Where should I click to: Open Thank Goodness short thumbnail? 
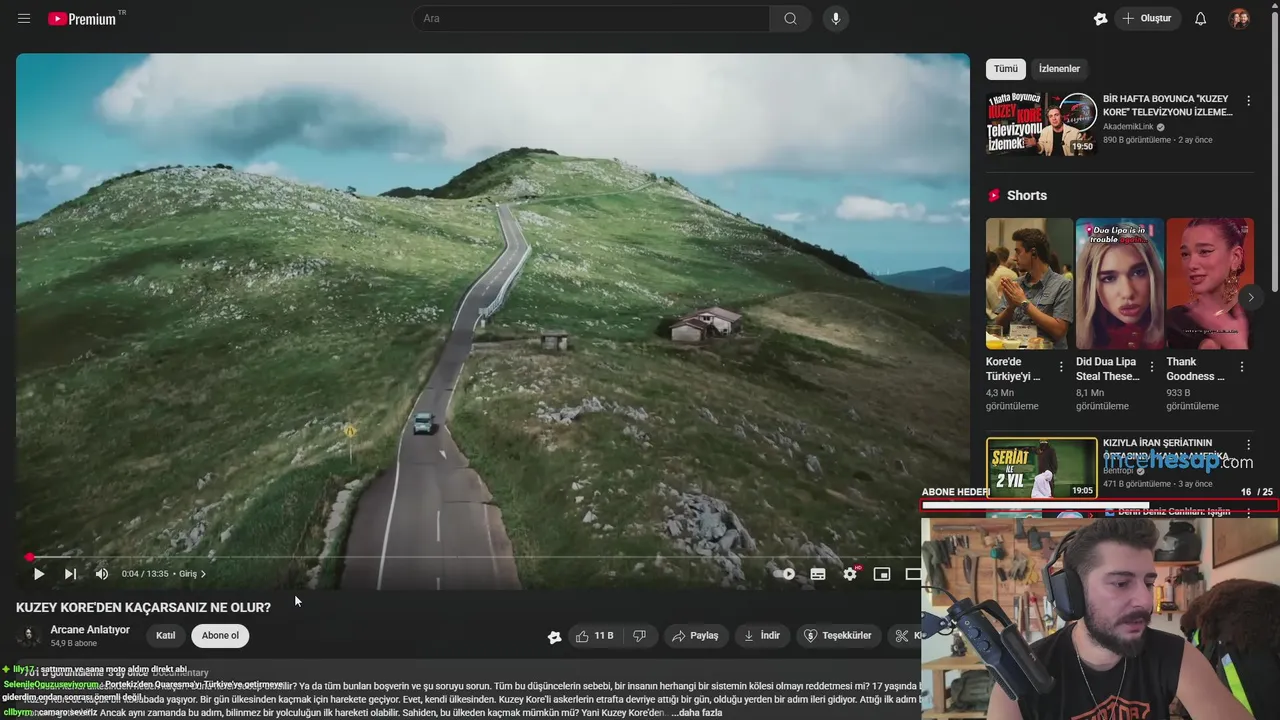1209,284
